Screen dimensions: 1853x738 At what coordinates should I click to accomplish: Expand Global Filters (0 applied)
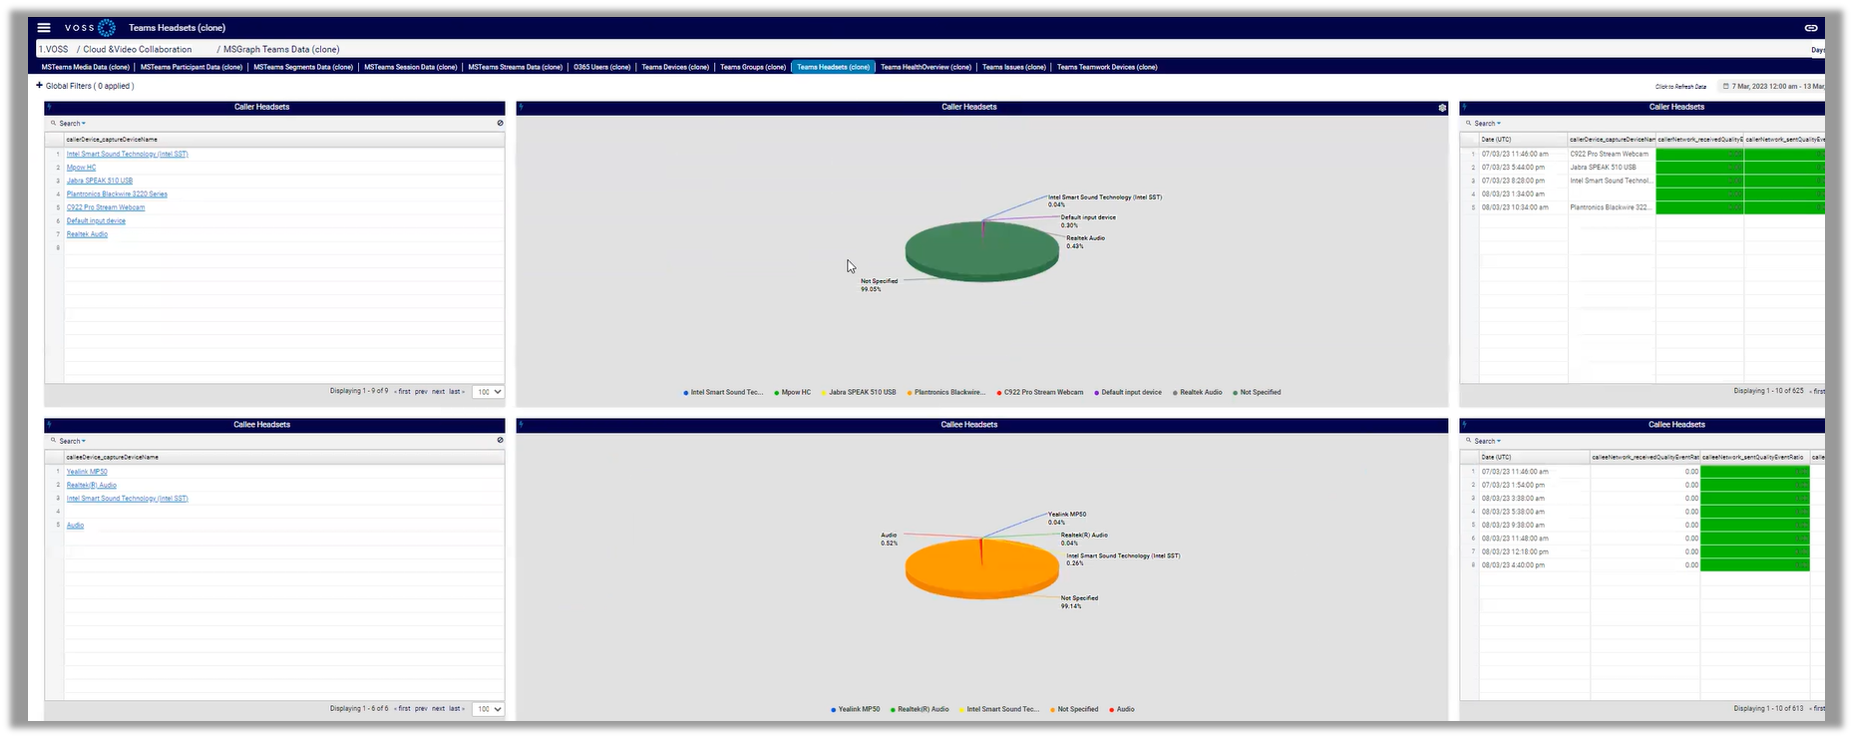point(90,86)
